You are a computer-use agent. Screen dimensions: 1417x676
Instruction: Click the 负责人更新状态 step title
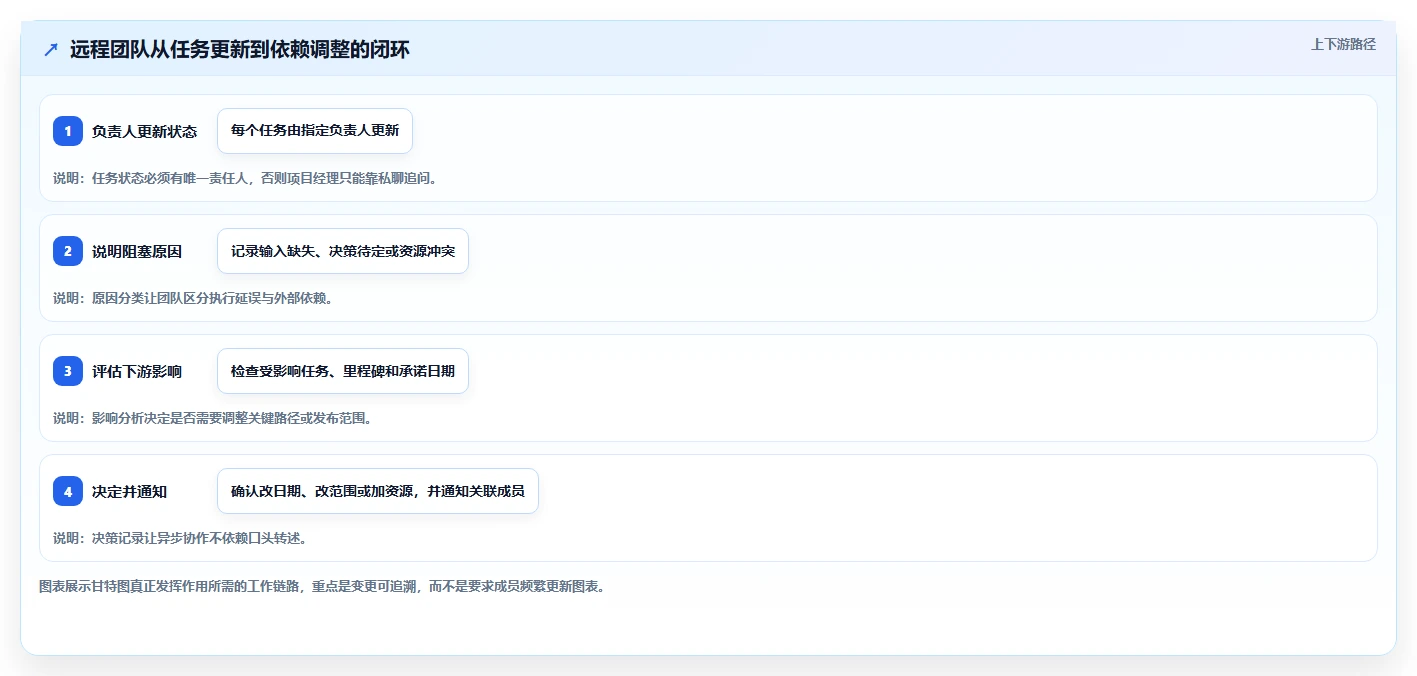pyautogui.click(x=145, y=131)
